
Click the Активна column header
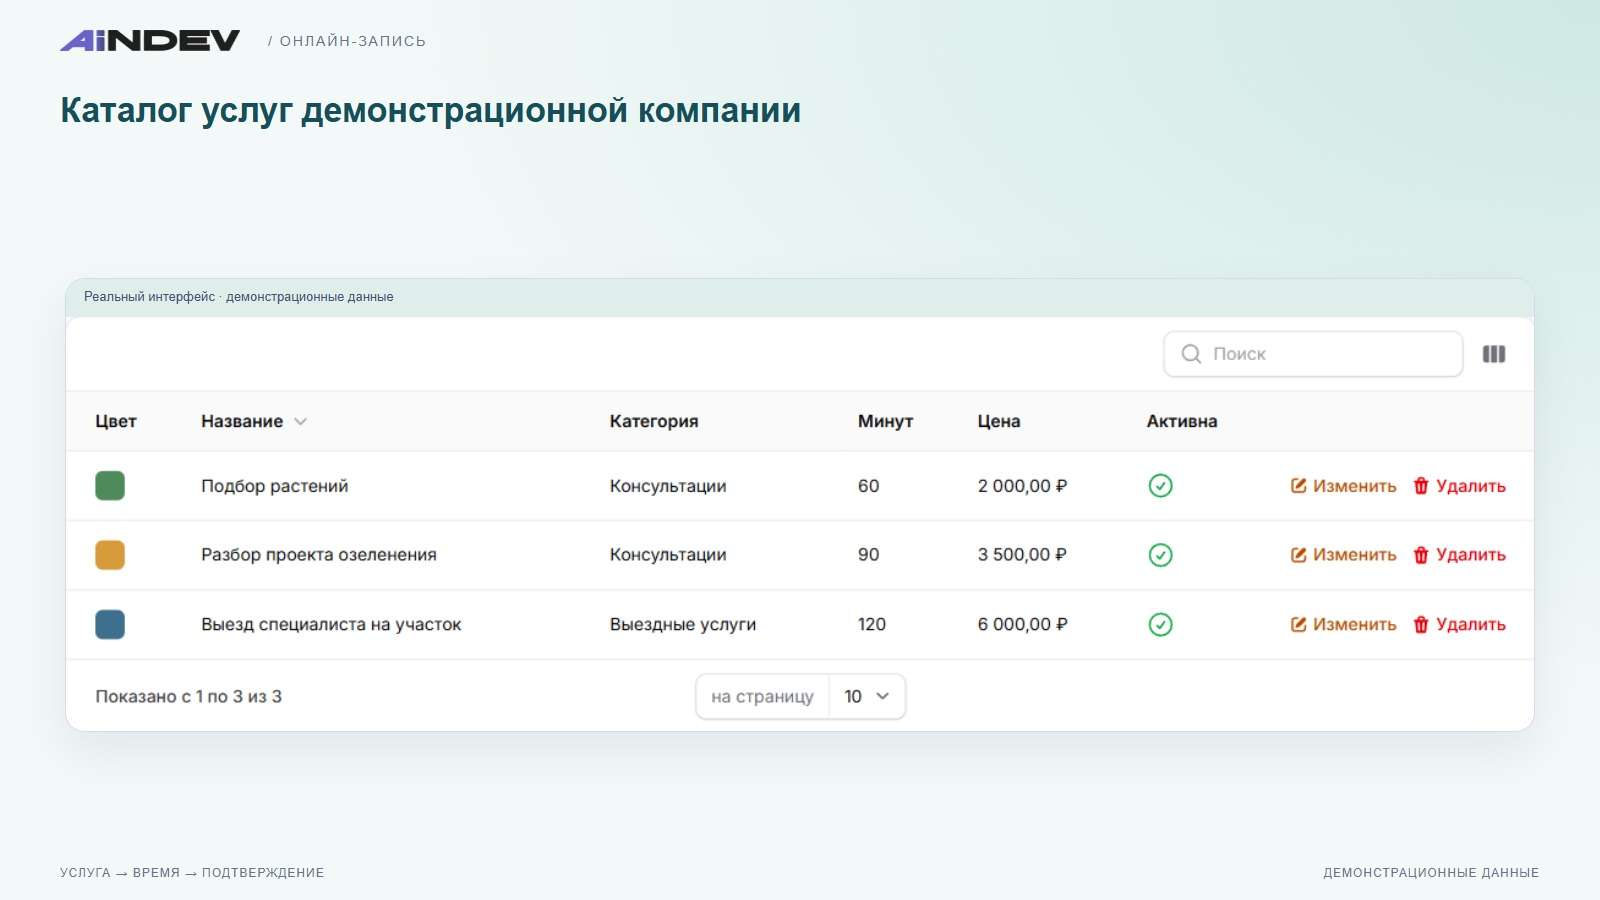pos(1182,421)
